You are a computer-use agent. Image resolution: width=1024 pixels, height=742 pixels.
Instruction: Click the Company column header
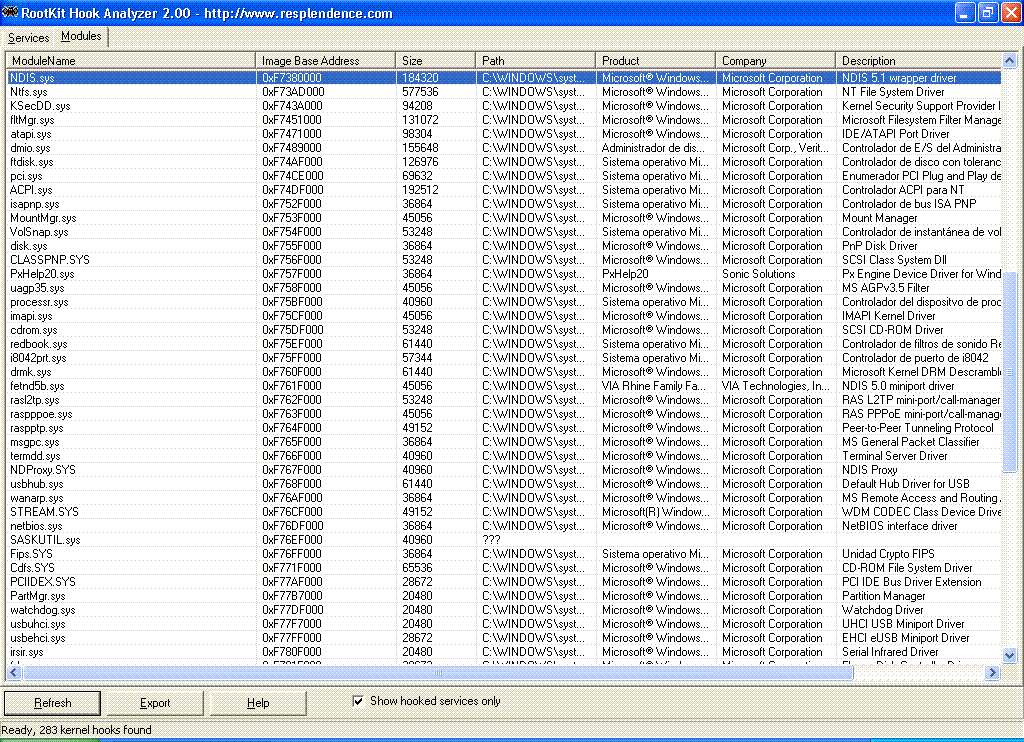pyautogui.click(x=775, y=61)
